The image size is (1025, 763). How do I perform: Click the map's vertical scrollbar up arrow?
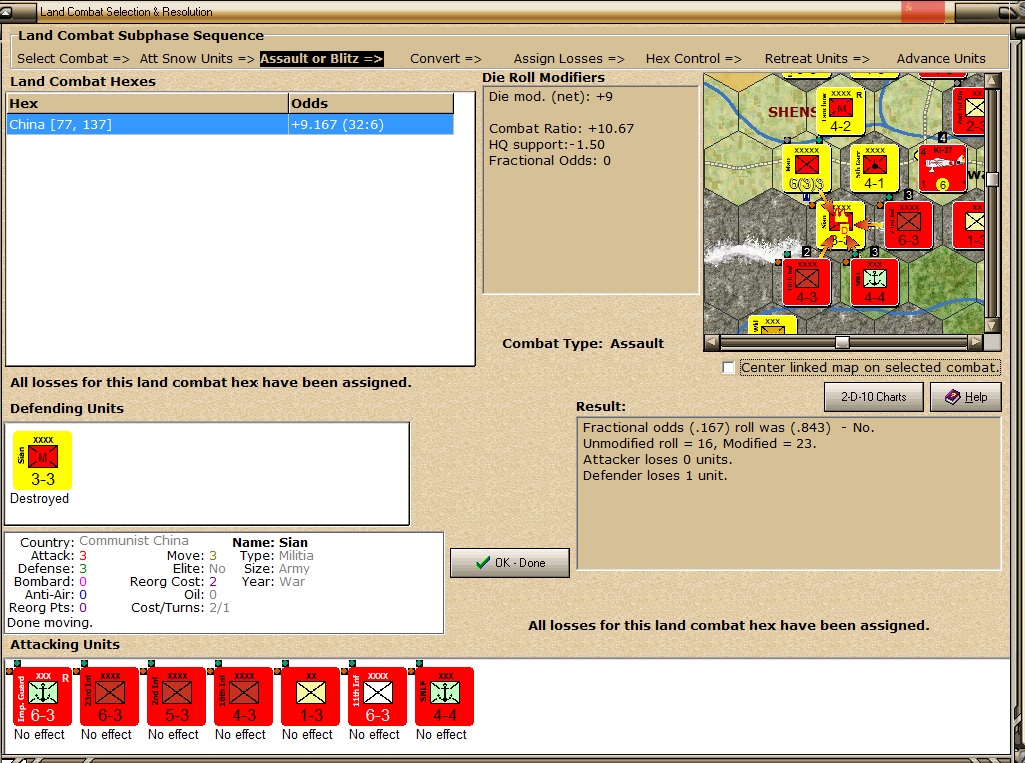coord(992,80)
